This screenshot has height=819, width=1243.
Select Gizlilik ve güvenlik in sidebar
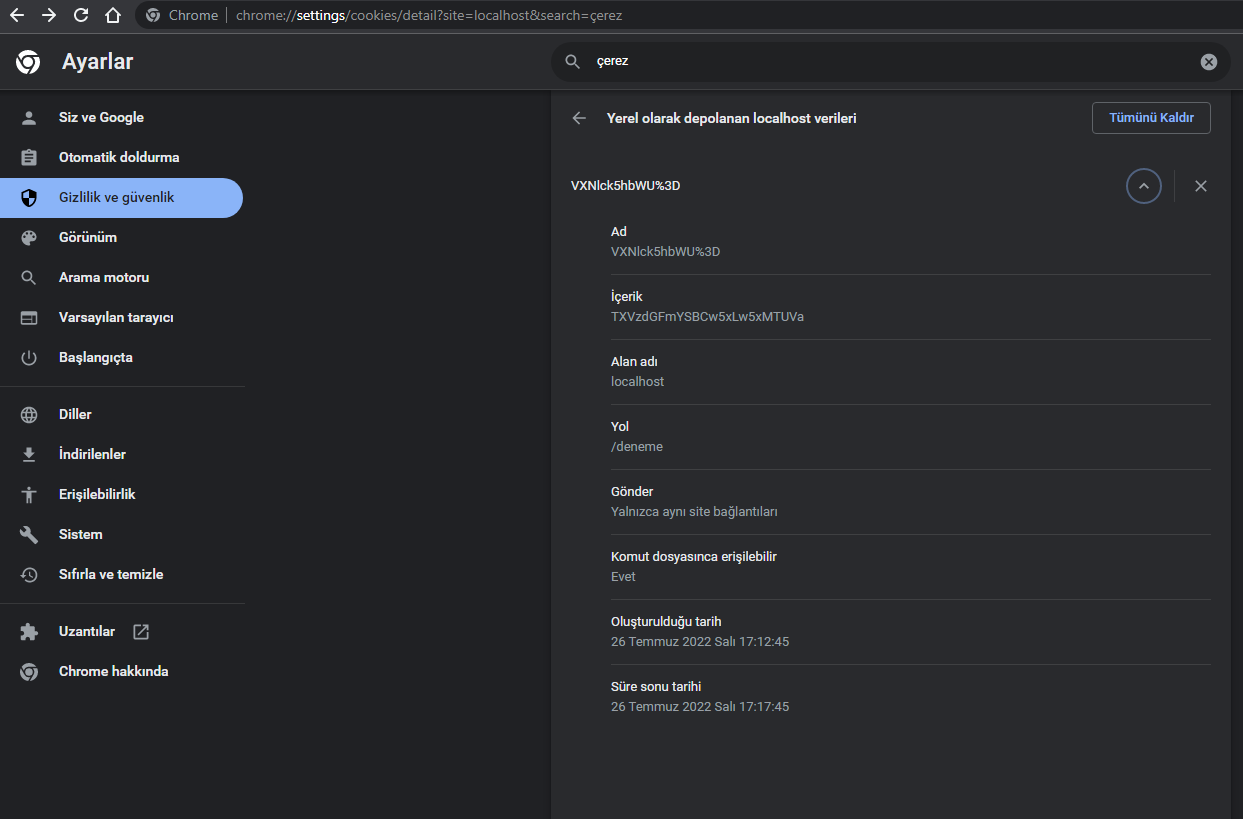[116, 198]
